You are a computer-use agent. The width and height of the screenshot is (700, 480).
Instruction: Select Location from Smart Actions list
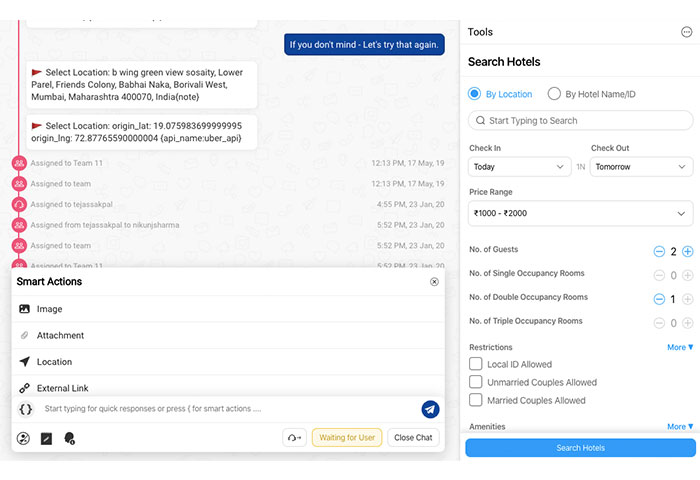coord(54,362)
